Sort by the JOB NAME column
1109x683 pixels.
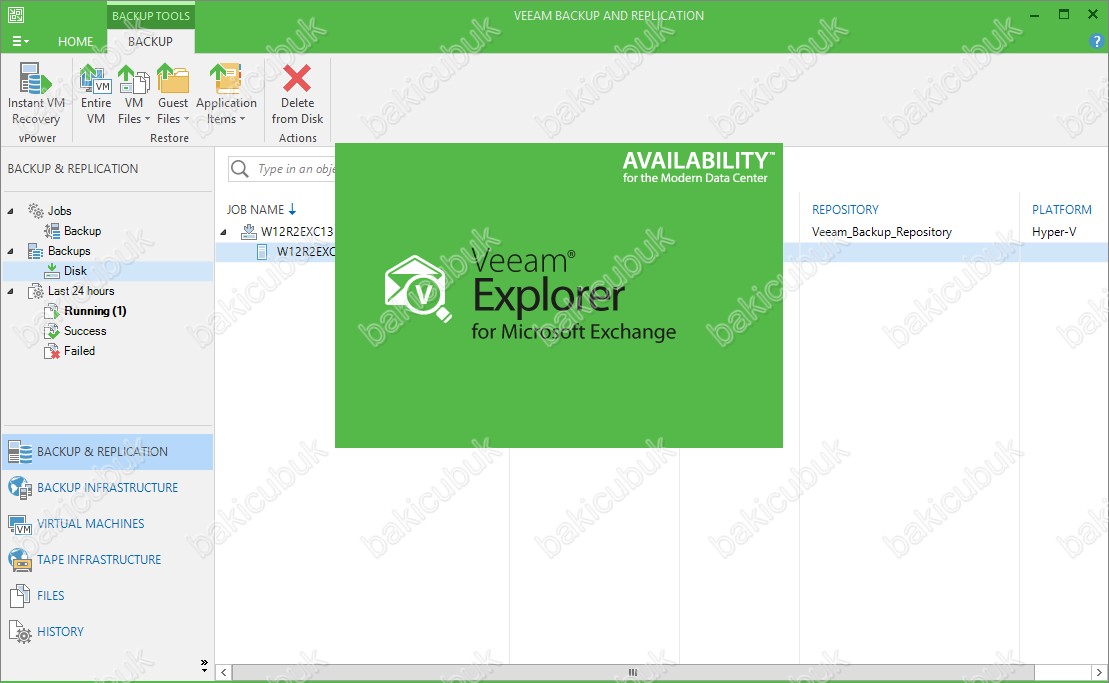point(262,210)
